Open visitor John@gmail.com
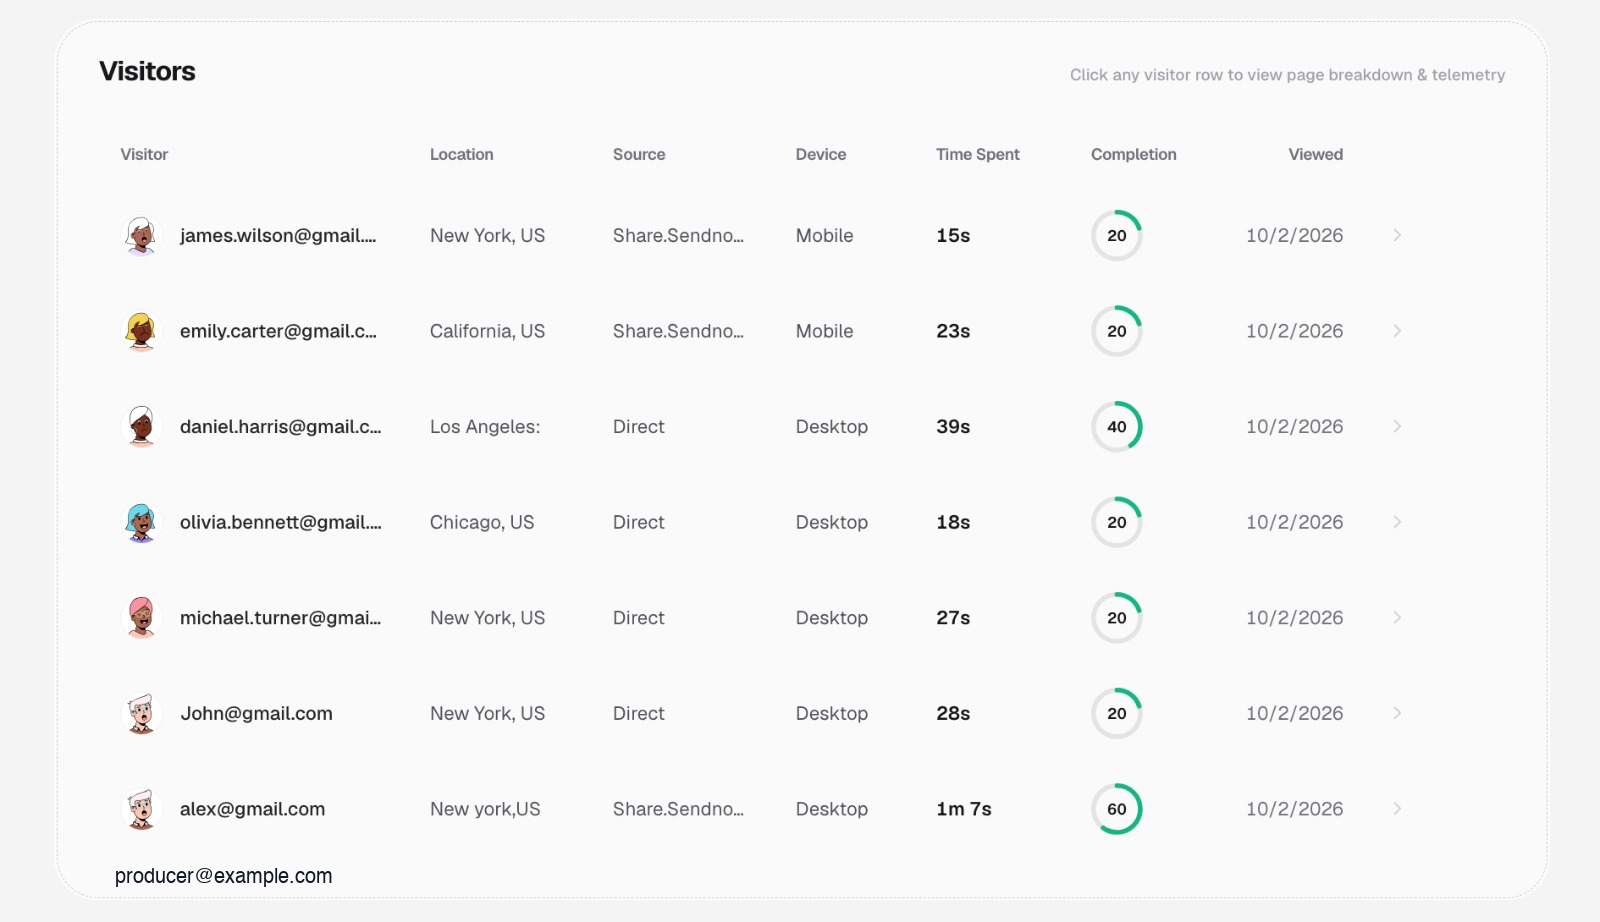The width and height of the screenshot is (1600, 922). (x=256, y=714)
